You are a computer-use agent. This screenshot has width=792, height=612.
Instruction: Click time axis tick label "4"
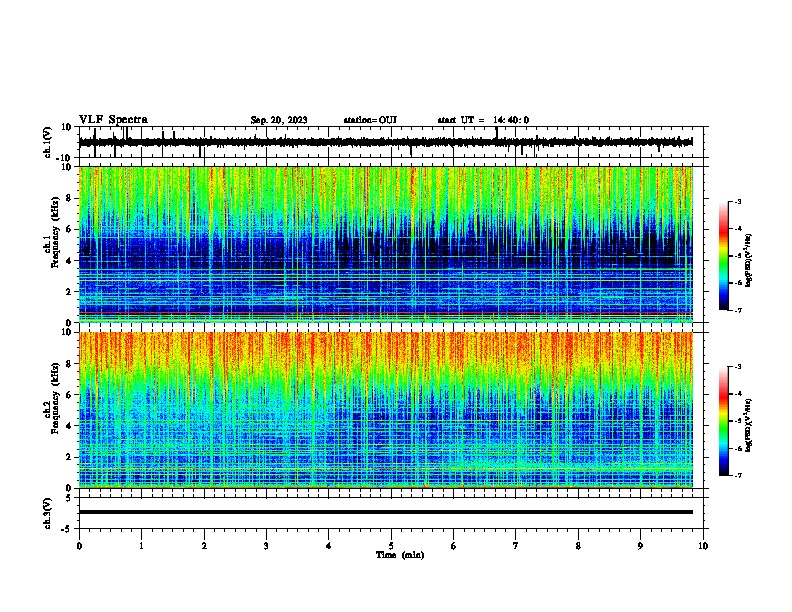pos(329,546)
